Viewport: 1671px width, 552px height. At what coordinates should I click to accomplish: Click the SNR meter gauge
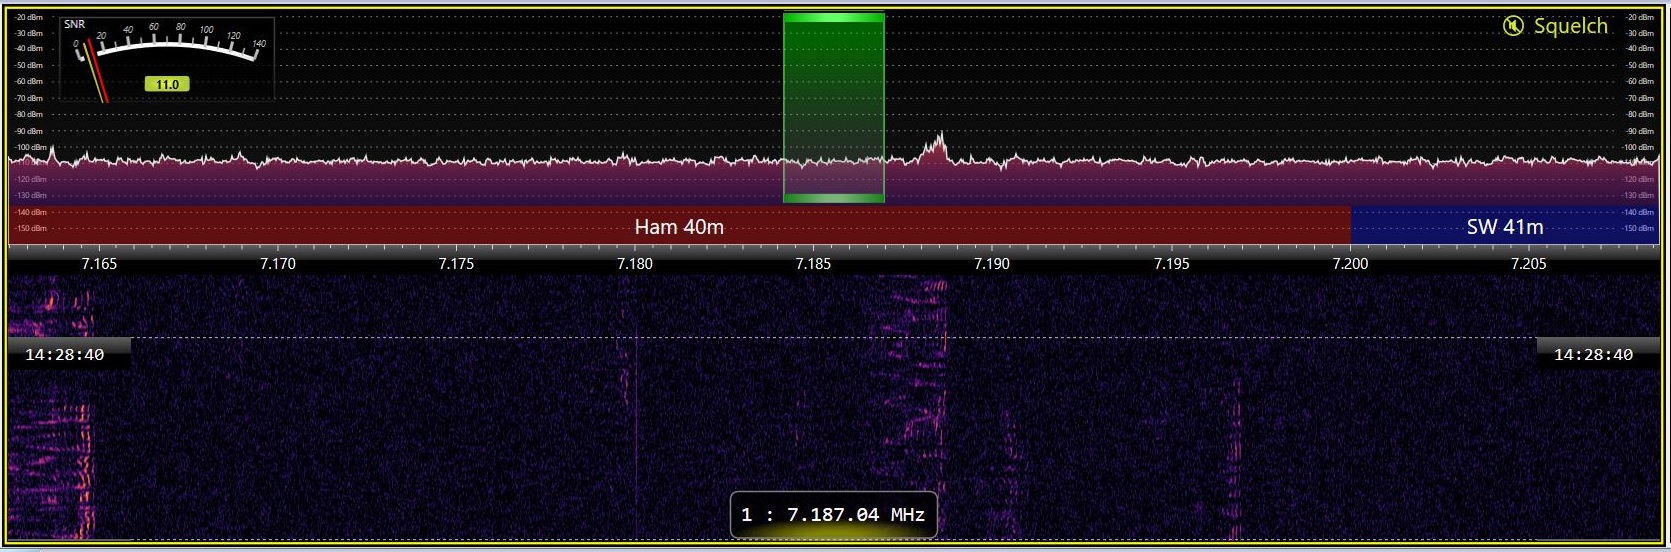point(167,57)
